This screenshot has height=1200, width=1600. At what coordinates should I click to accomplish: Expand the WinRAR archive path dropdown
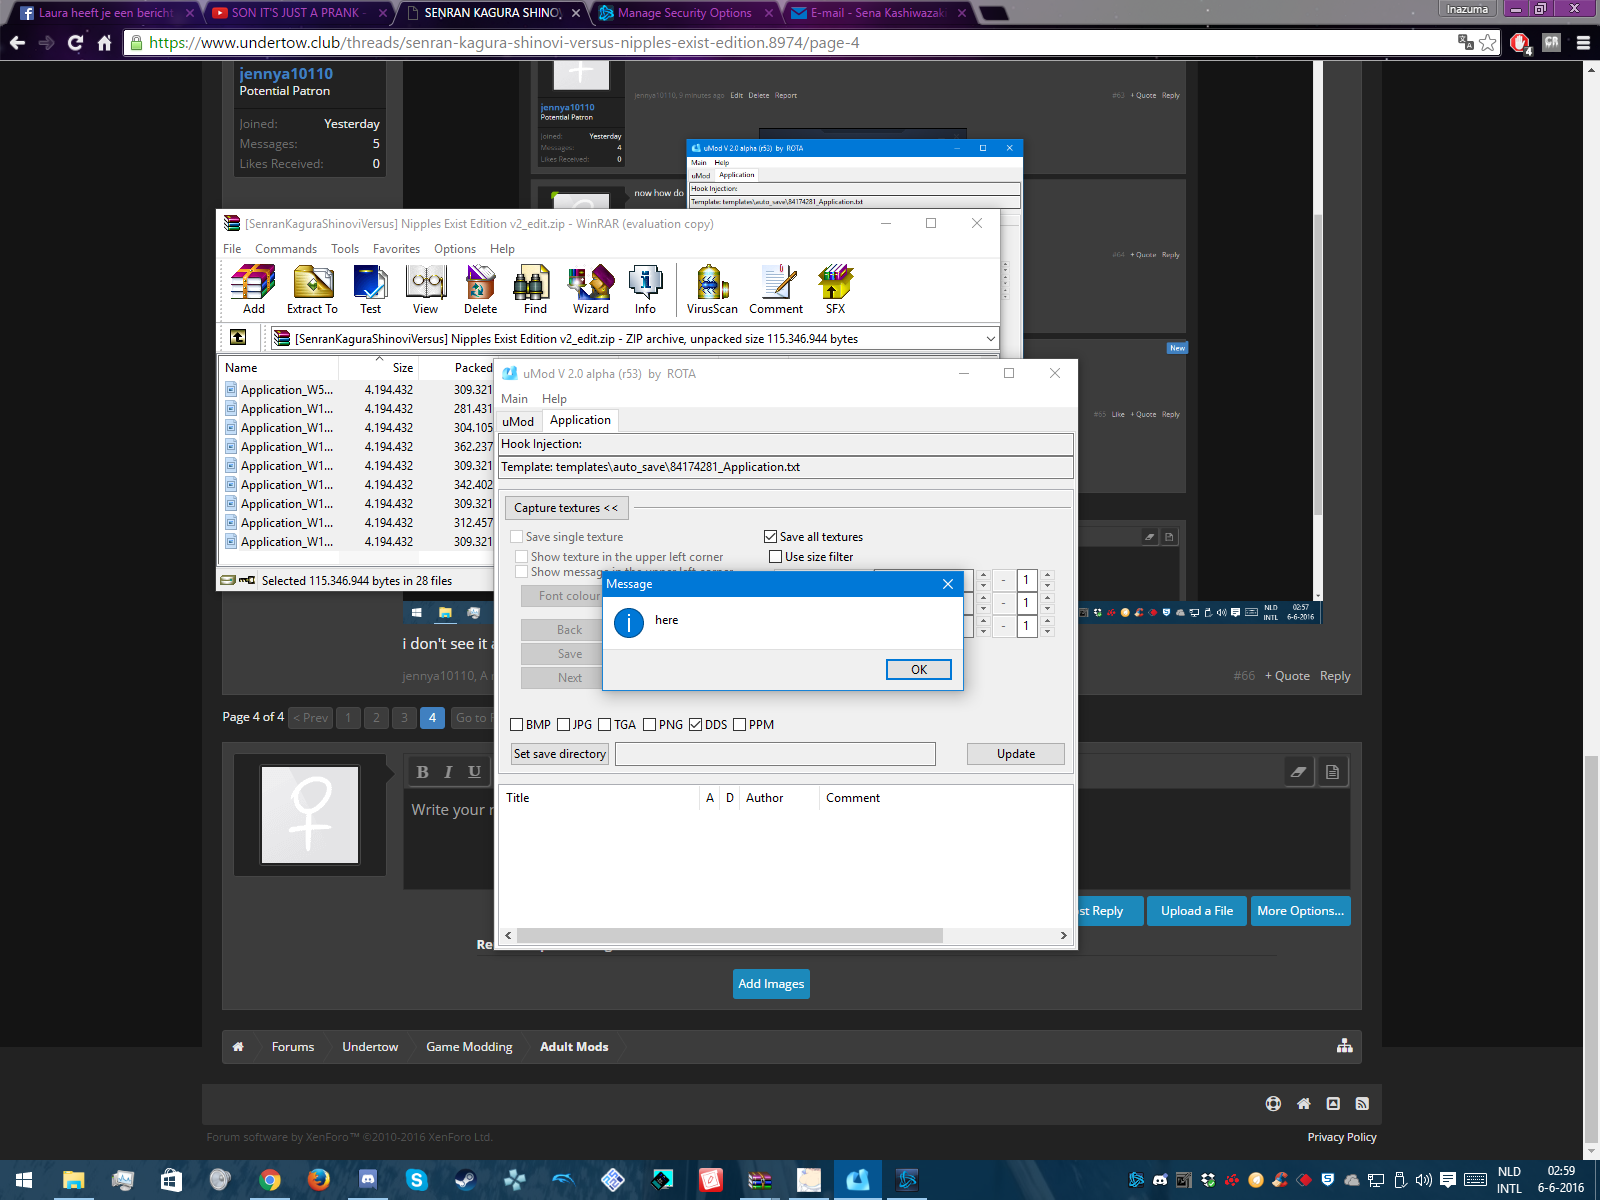click(990, 339)
